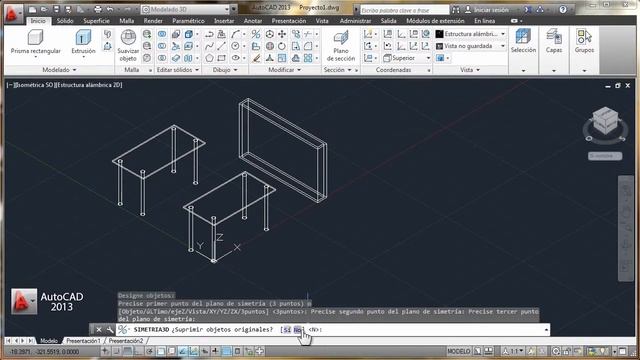Select the Spline tool in Dibujo panel
The height and width of the screenshot is (360, 640).
pos(209,46)
